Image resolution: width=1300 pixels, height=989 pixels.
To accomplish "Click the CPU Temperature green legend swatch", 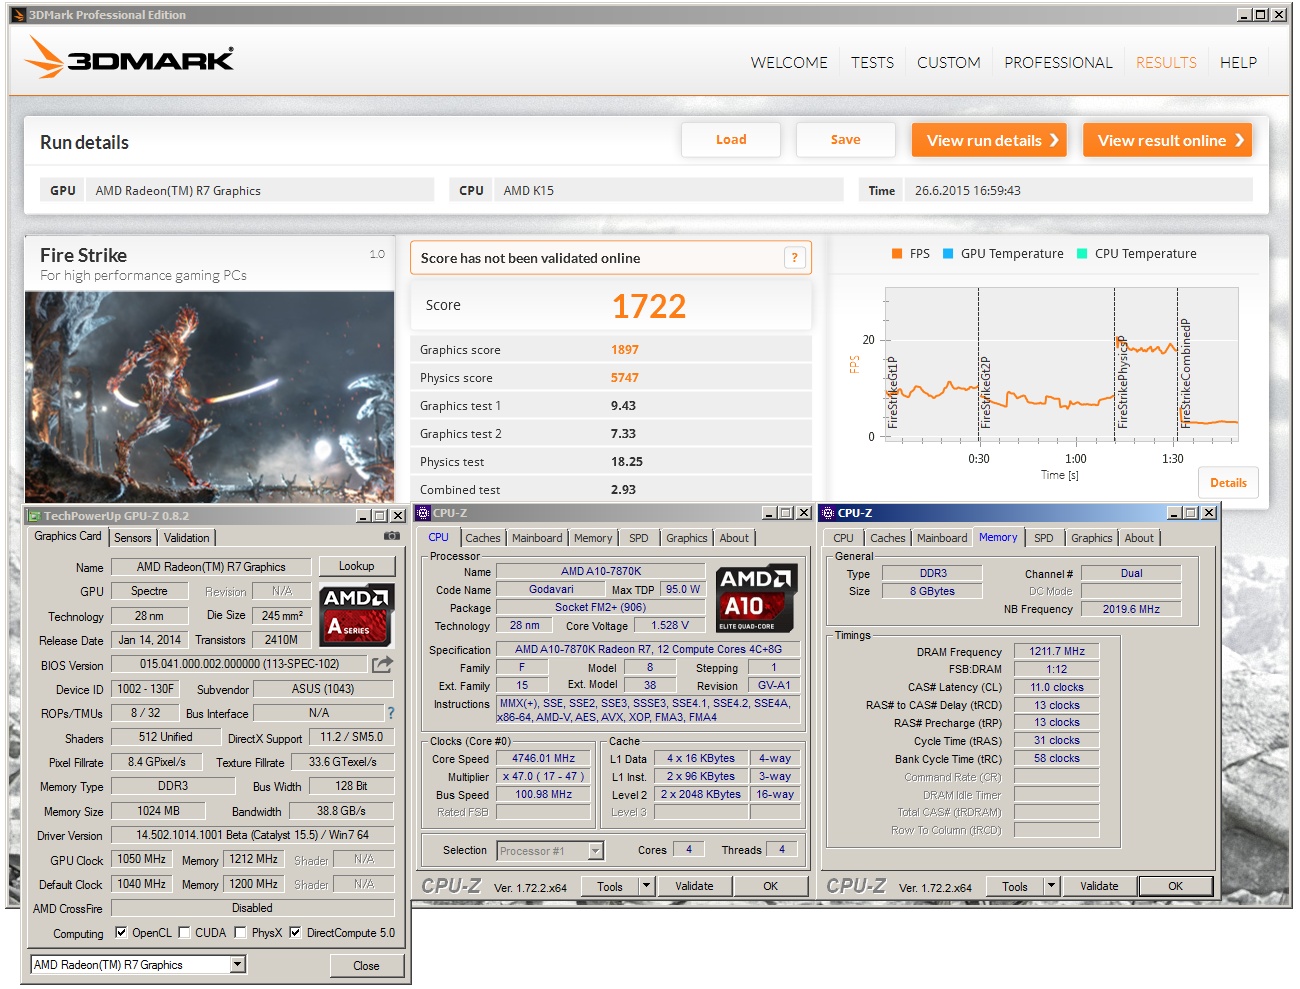I will pyautogui.click(x=1082, y=254).
